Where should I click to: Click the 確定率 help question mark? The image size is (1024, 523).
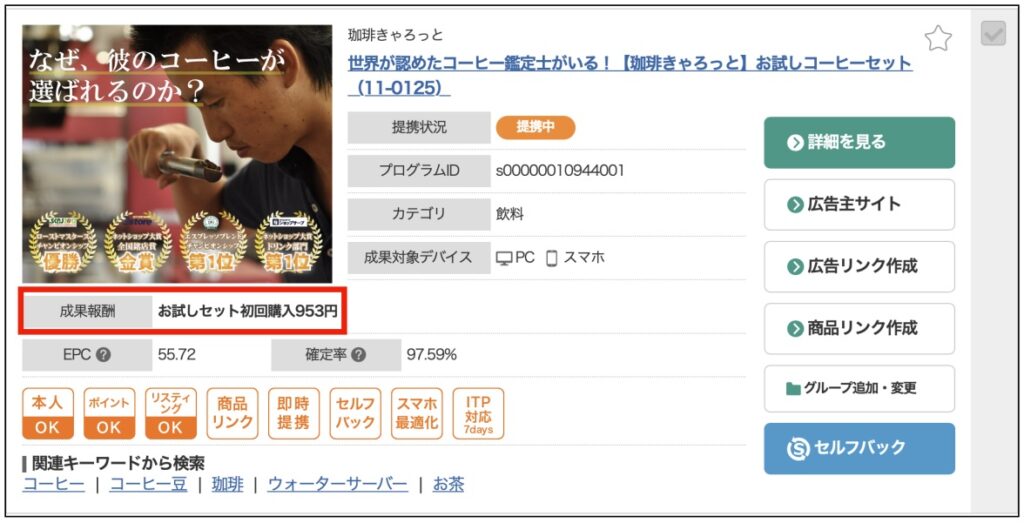point(358,355)
